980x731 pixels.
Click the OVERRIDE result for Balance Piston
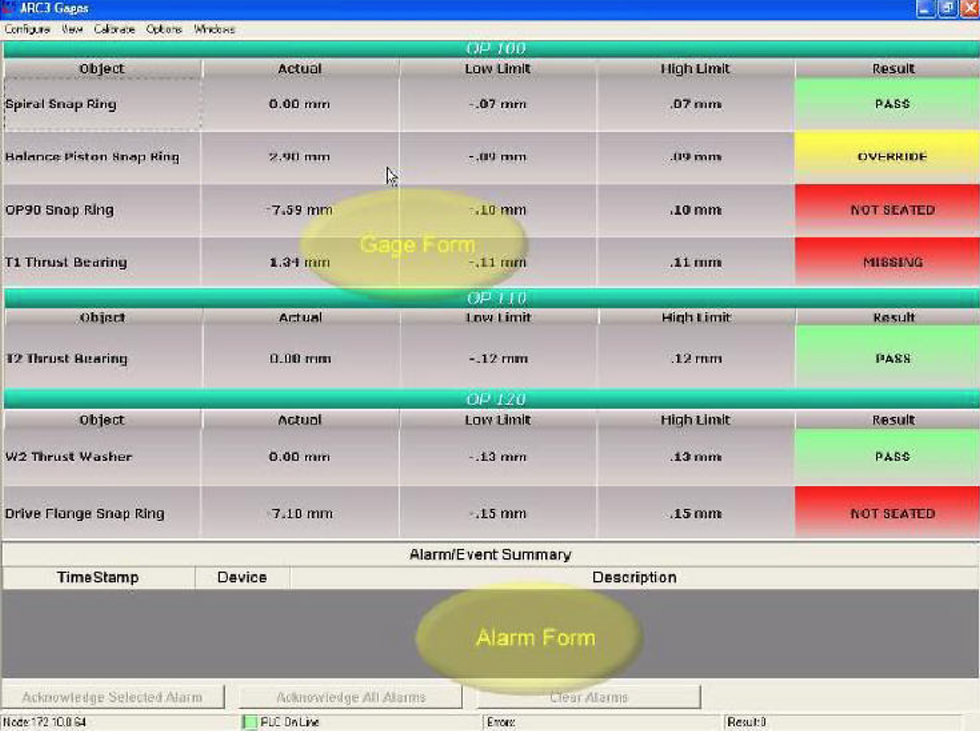click(886, 157)
